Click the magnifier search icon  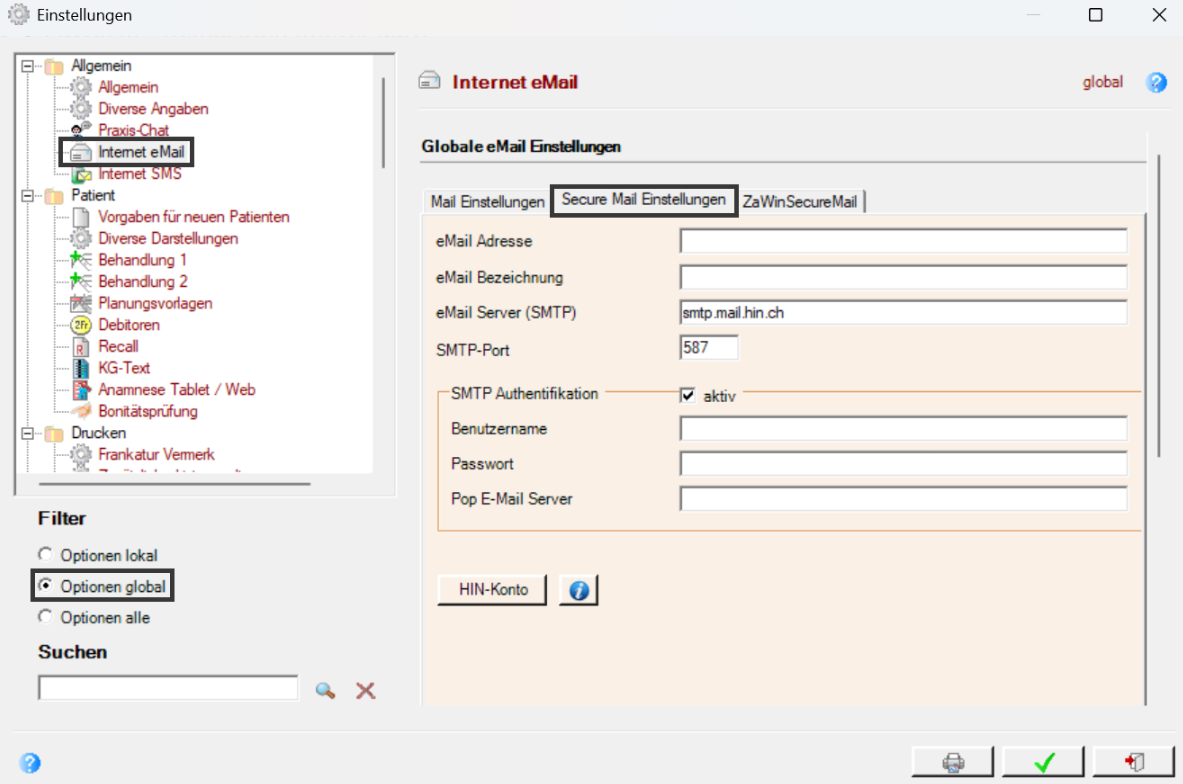(325, 690)
